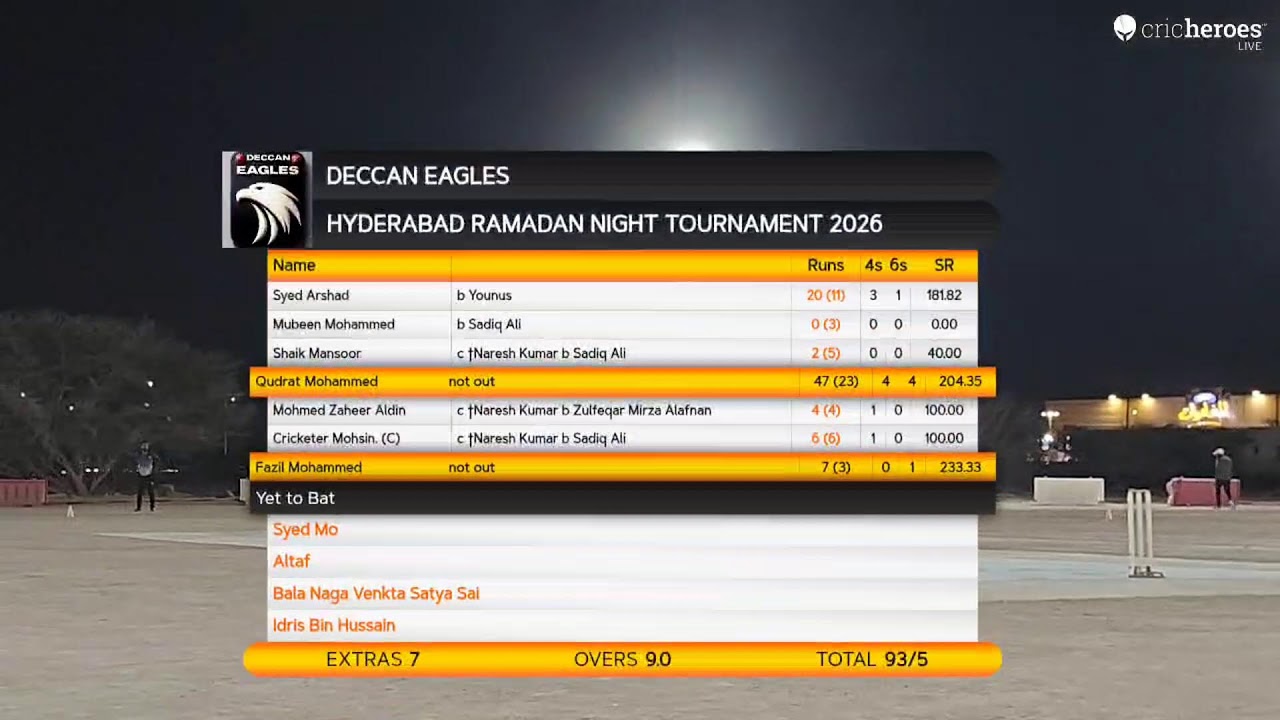Click Fazil Mohammed's runs 7 (3)
Image resolution: width=1280 pixels, height=720 pixels.
pyautogui.click(x=835, y=467)
